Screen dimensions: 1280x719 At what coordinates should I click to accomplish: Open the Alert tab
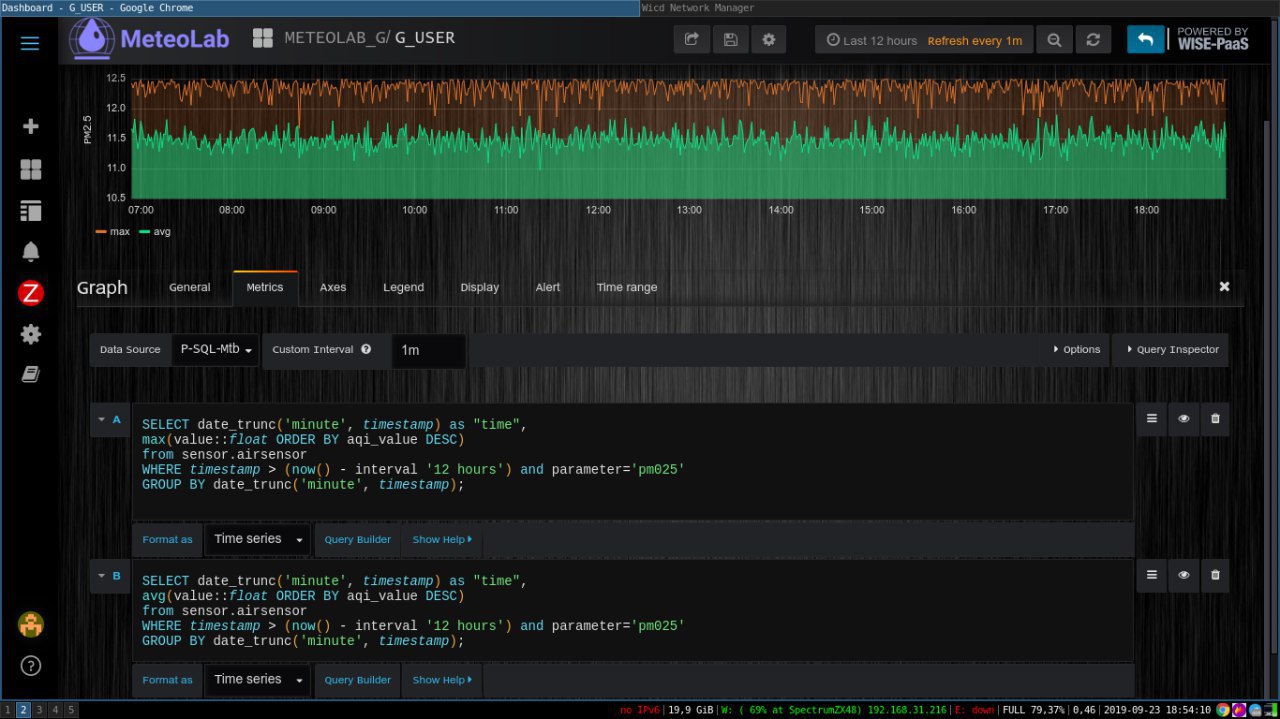tap(547, 287)
